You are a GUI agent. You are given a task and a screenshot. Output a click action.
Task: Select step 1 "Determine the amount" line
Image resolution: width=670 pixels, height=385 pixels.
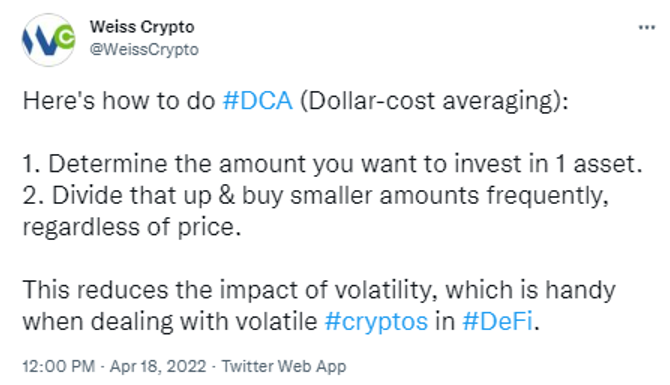point(332,164)
